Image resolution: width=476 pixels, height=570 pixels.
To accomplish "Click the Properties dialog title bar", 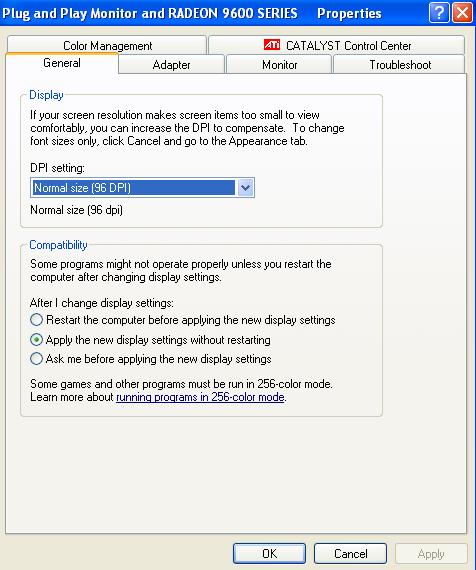I will pyautogui.click(x=215, y=13).
